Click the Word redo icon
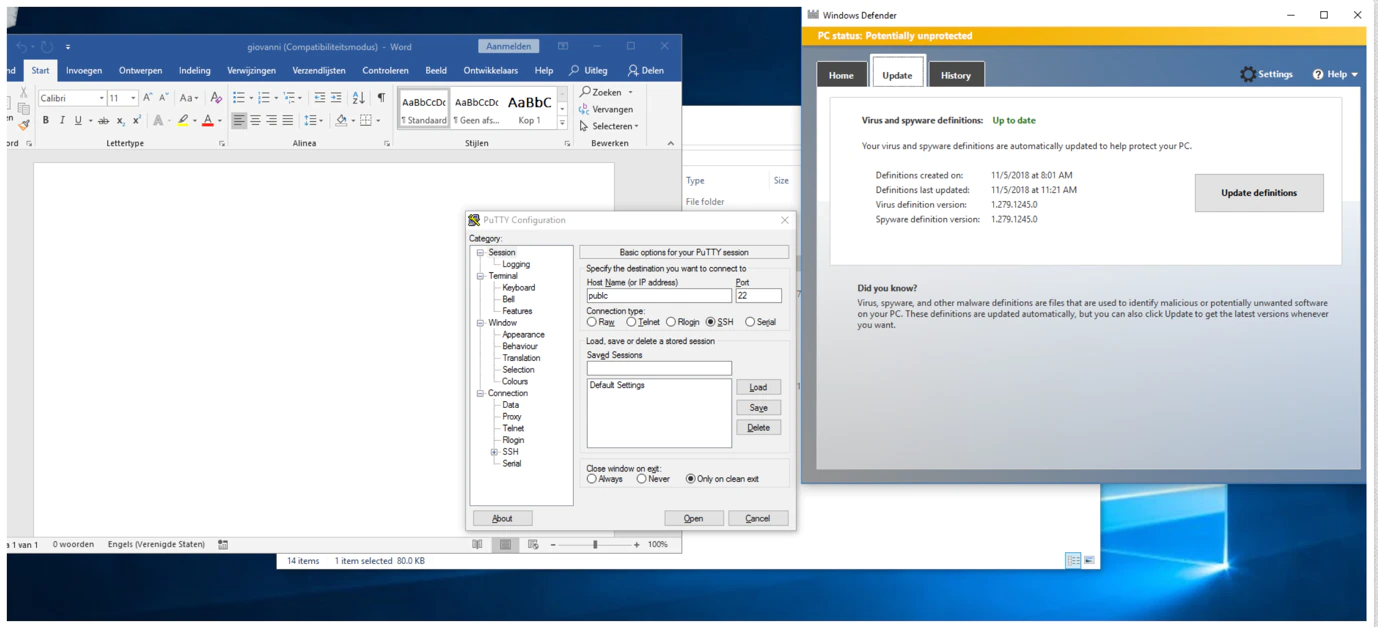Screen dimensions: 1378x627 47,46
